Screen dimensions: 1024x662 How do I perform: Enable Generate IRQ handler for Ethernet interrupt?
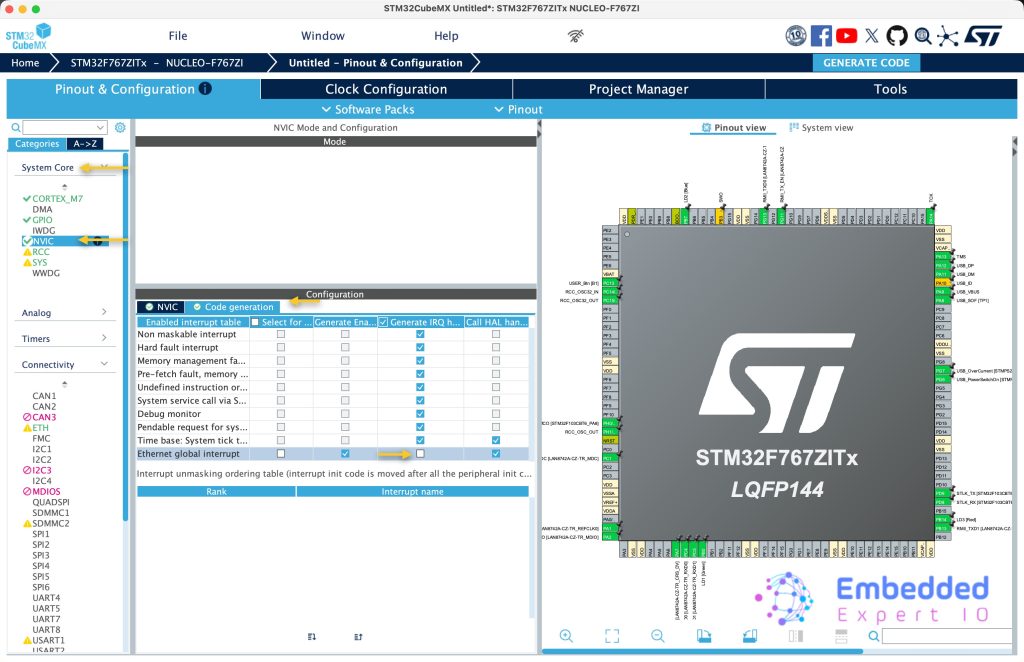pos(420,454)
